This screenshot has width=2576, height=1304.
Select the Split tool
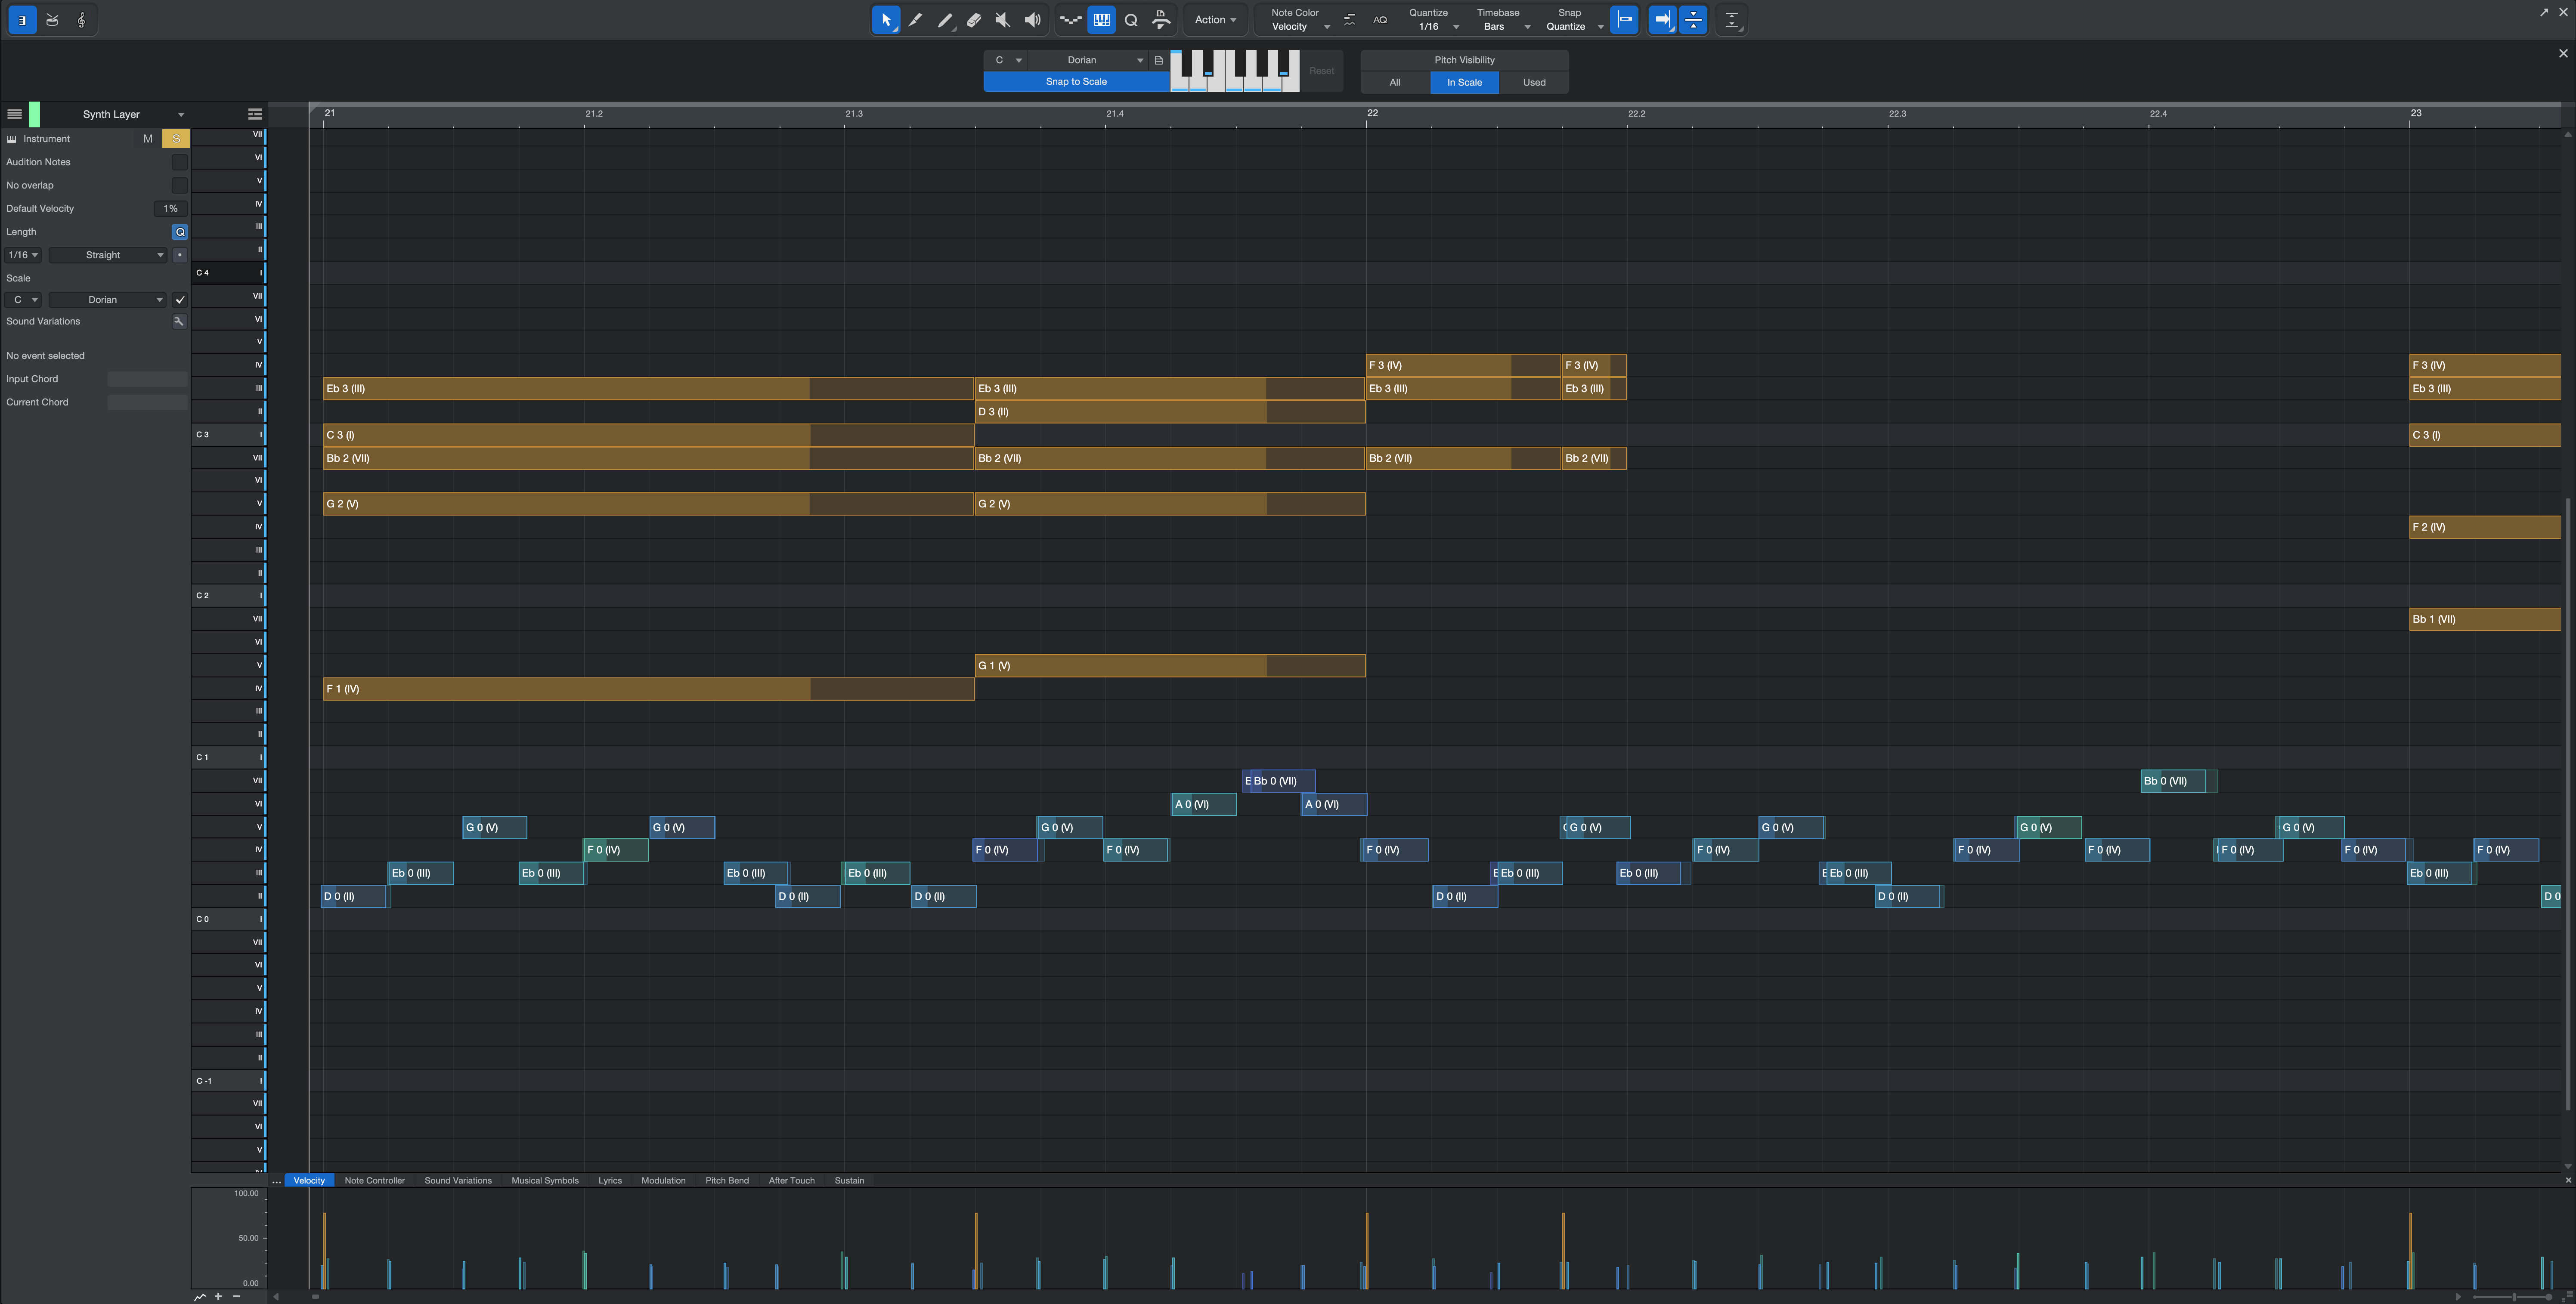[915, 20]
